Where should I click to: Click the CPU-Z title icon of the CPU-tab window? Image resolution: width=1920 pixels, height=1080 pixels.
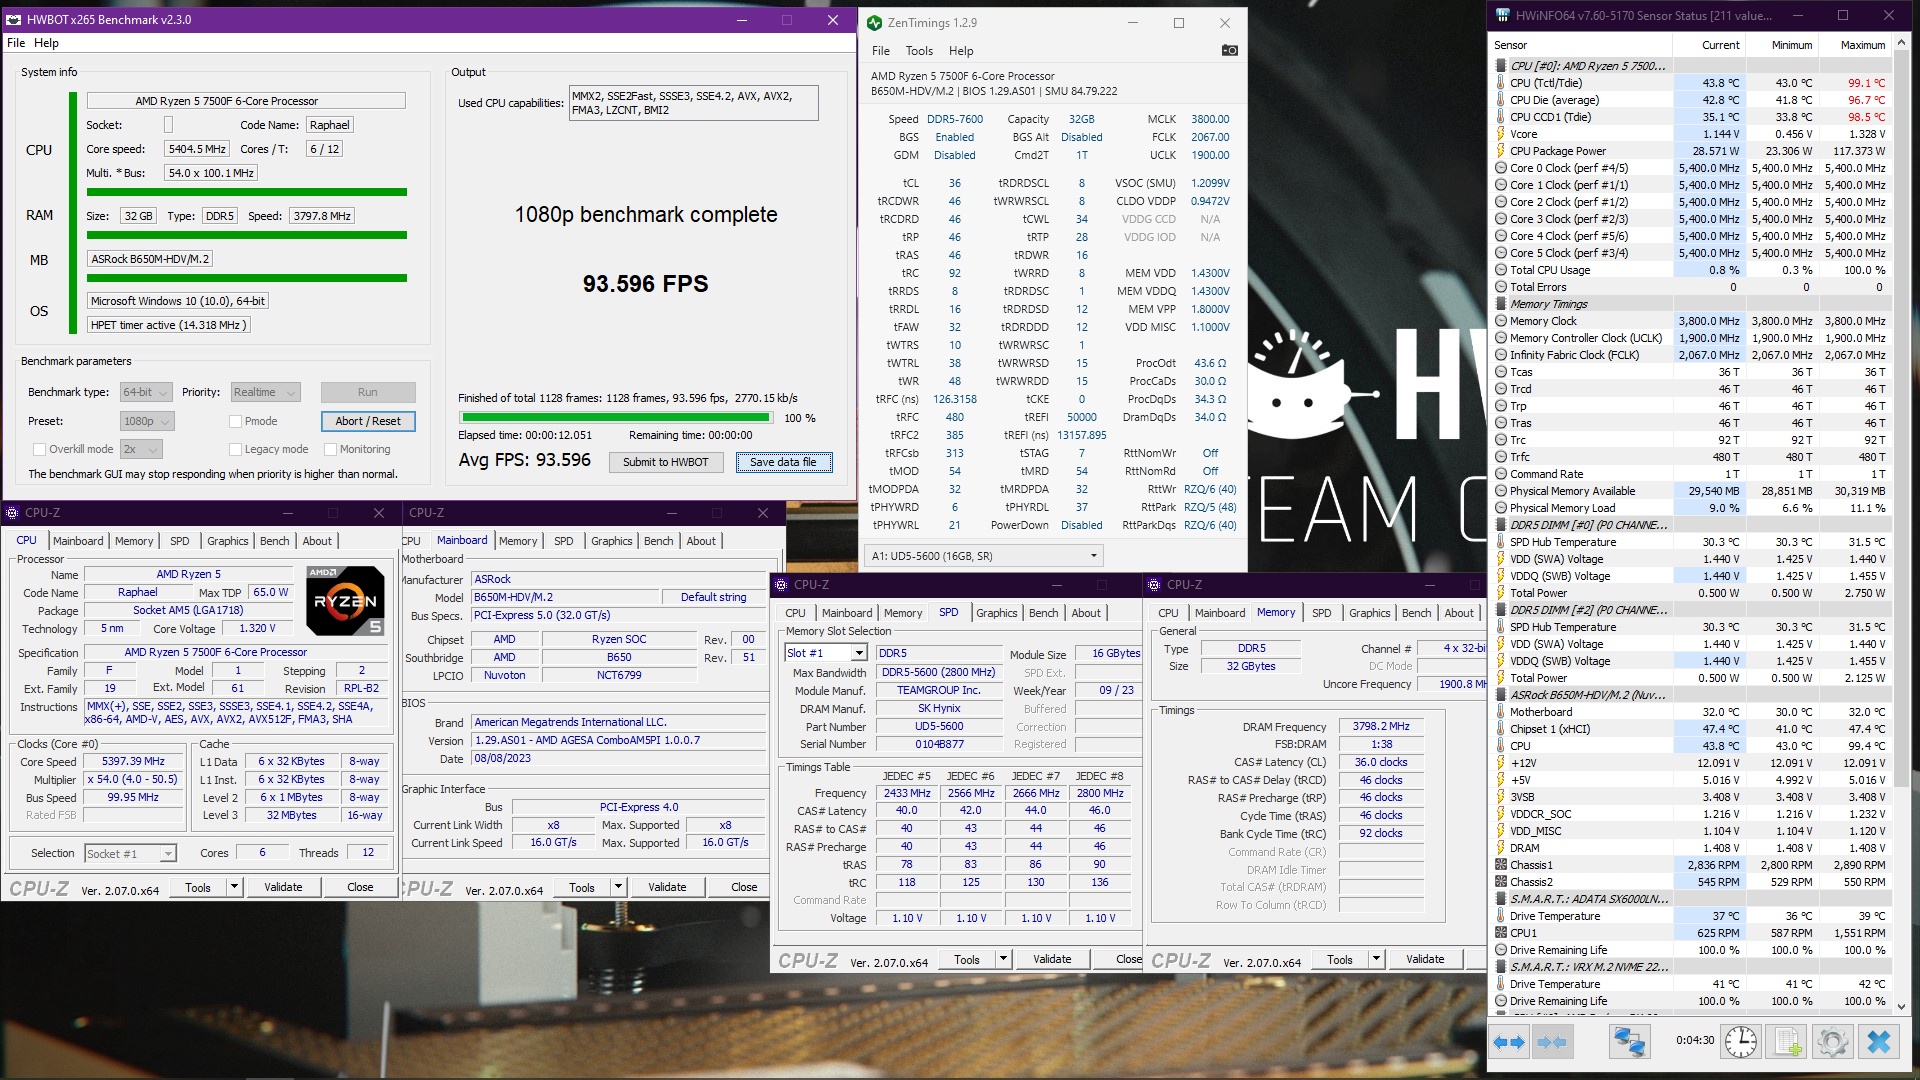point(12,512)
